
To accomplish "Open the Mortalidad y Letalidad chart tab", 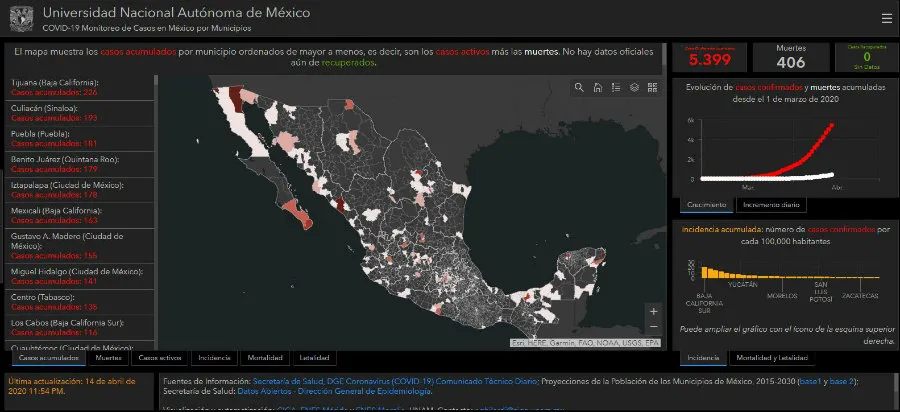I will 773,357.
